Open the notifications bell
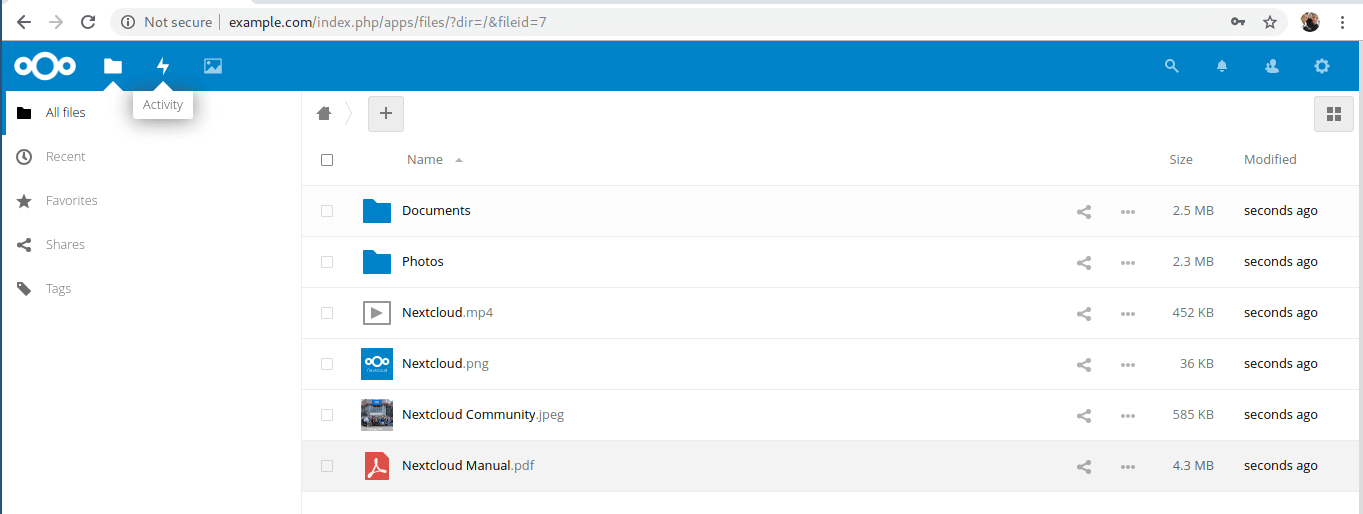Image resolution: width=1363 pixels, height=514 pixels. [x=1222, y=66]
